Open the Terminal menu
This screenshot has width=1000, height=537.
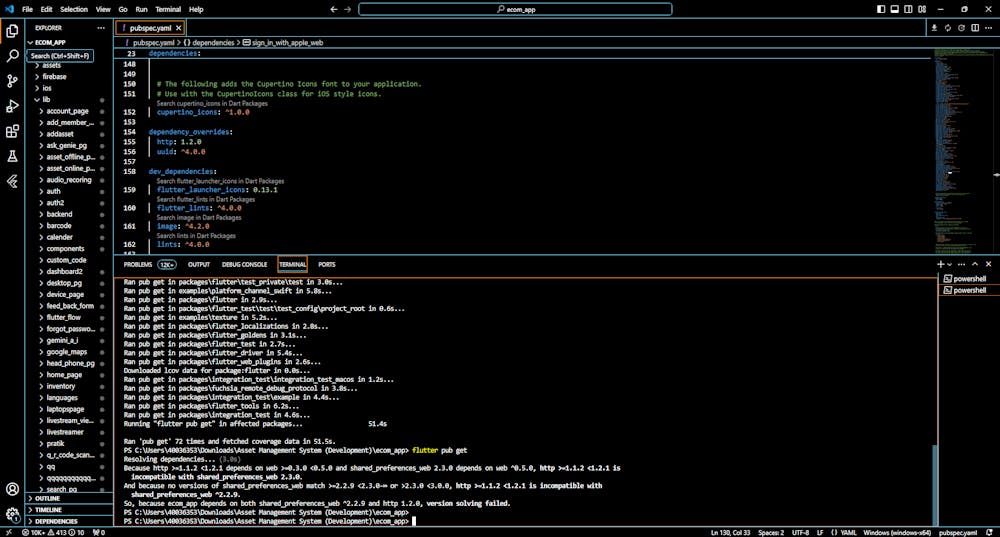click(168, 10)
